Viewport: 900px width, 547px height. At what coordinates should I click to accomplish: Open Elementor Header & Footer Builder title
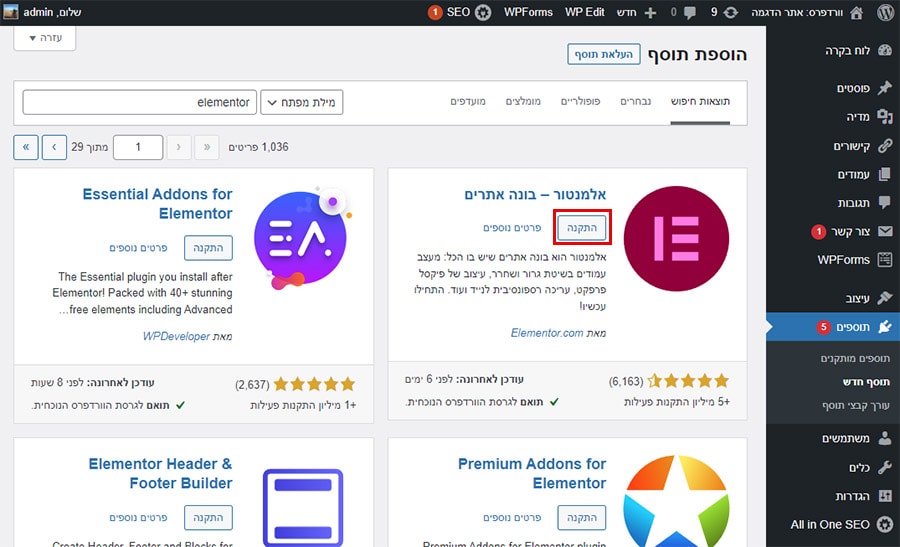[160, 474]
